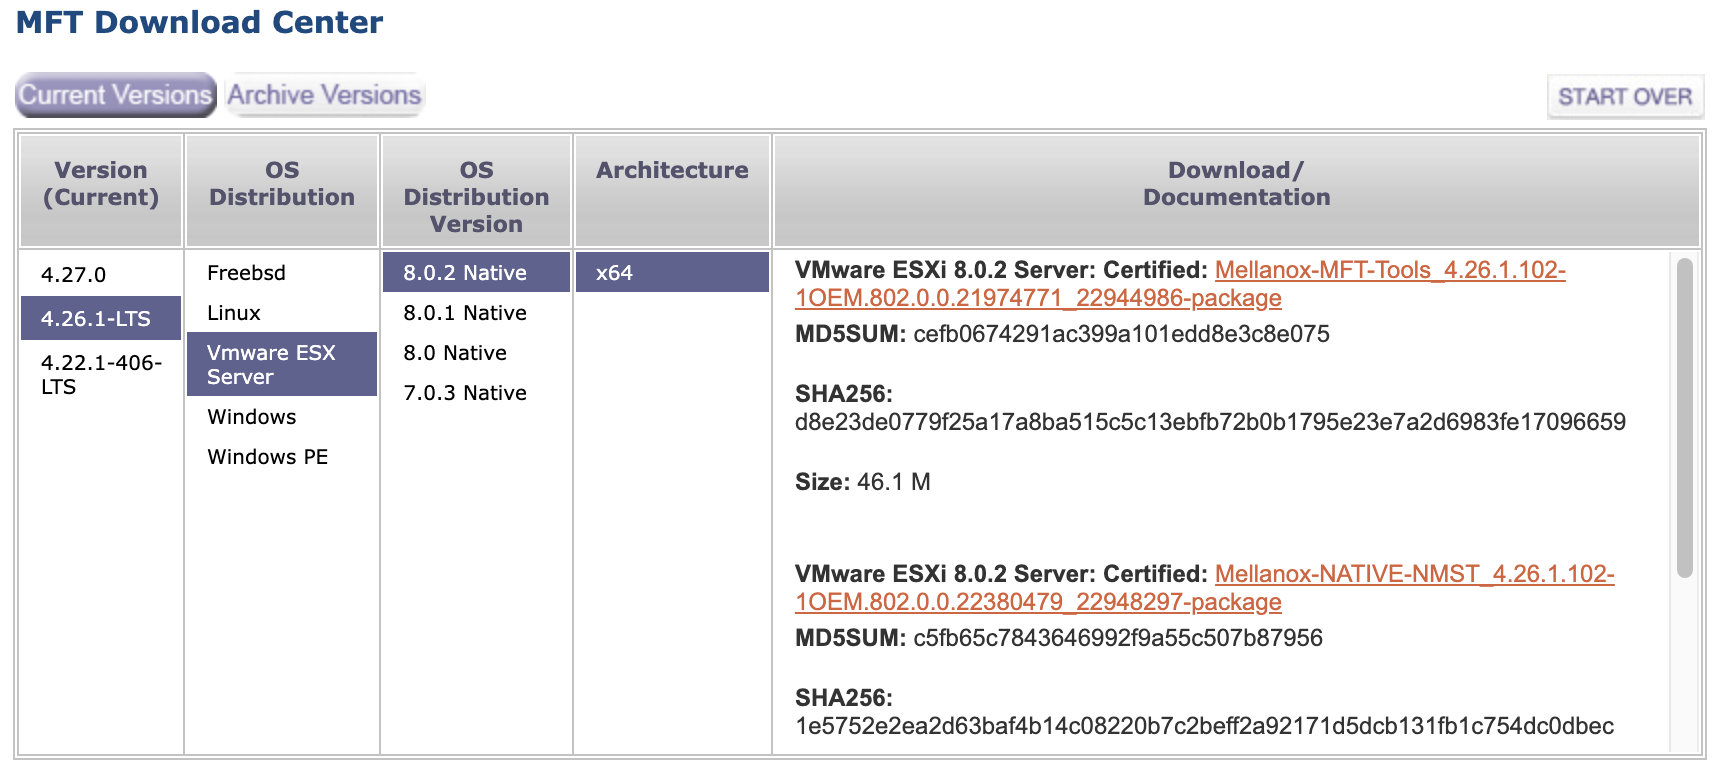Switch to the Current Versions tab
The height and width of the screenshot is (780, 1718).
pos(115,95)
